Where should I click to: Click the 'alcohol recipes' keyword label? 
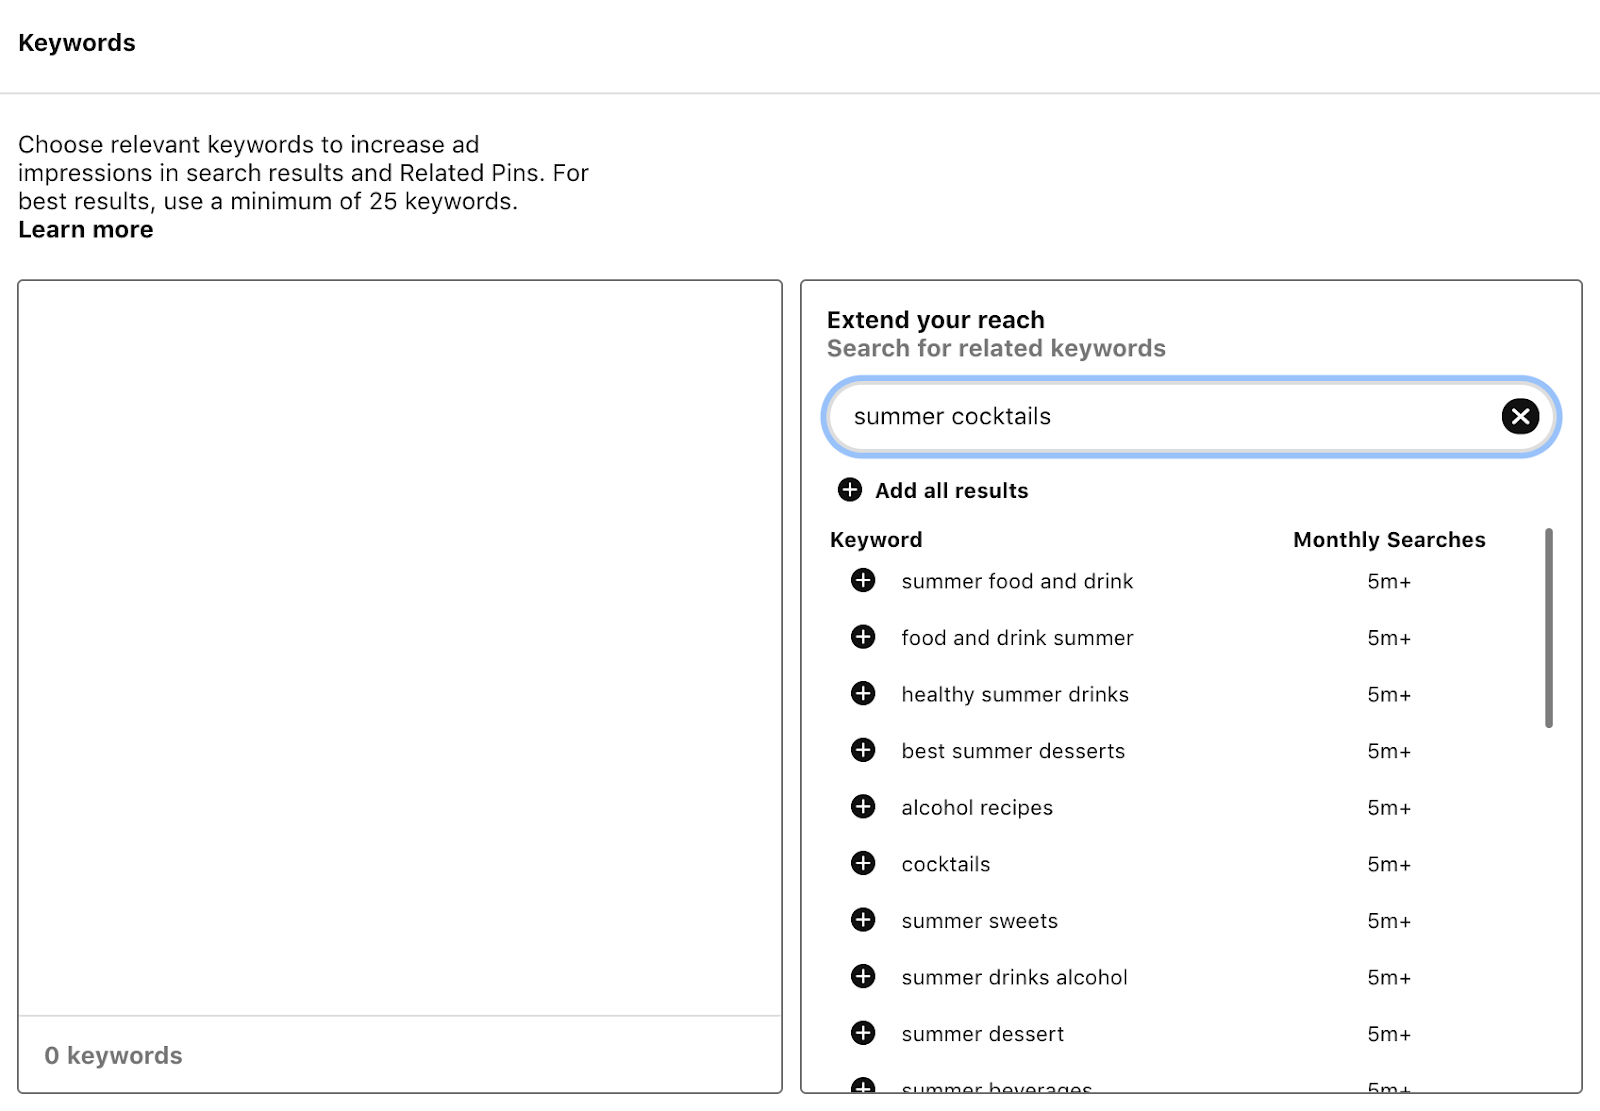coord(977,808)
